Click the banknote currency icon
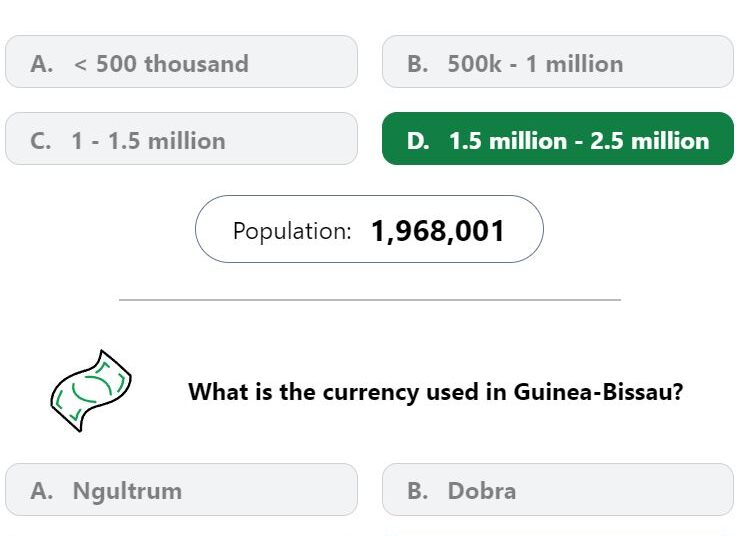This screenshot has height=536, width=744. [91, 391]
